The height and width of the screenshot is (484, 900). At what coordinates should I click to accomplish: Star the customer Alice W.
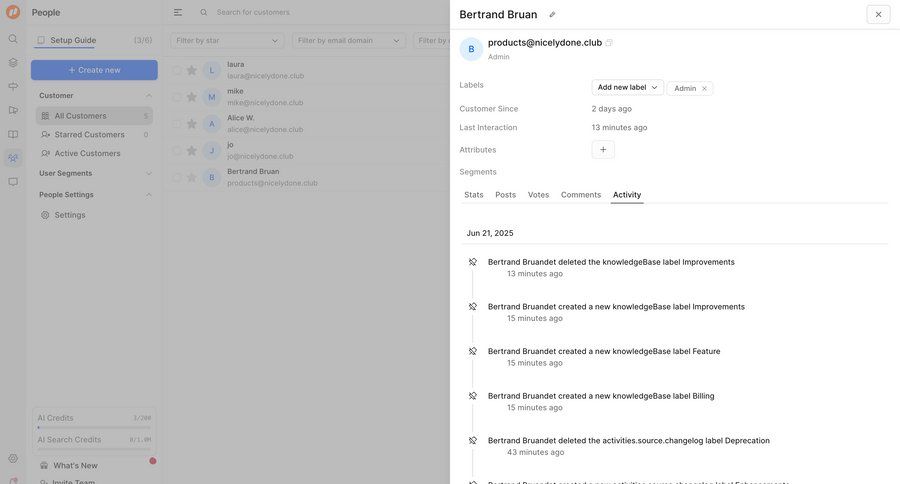(192, 124)
